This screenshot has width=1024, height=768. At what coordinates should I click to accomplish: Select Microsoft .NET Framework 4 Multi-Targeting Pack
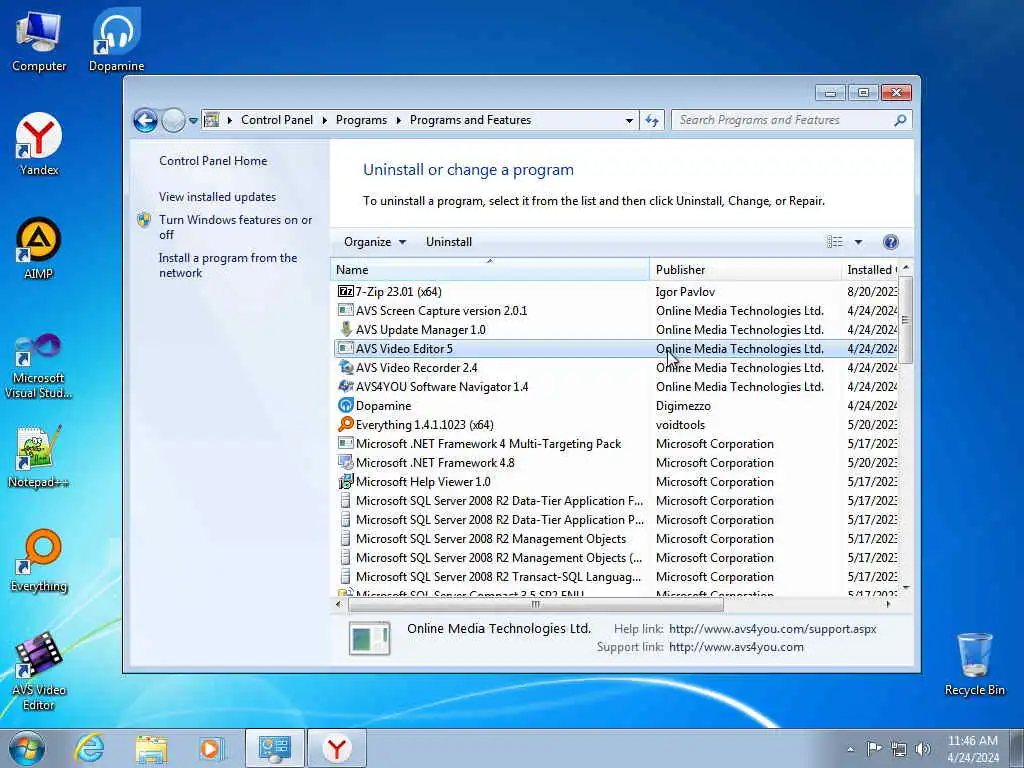[616, 444]
